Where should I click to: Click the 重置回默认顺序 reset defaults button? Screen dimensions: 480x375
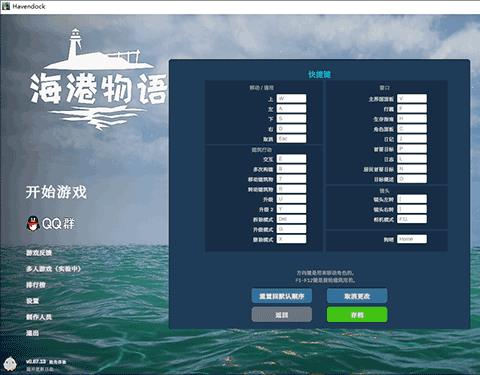click(x=282, y=296)
